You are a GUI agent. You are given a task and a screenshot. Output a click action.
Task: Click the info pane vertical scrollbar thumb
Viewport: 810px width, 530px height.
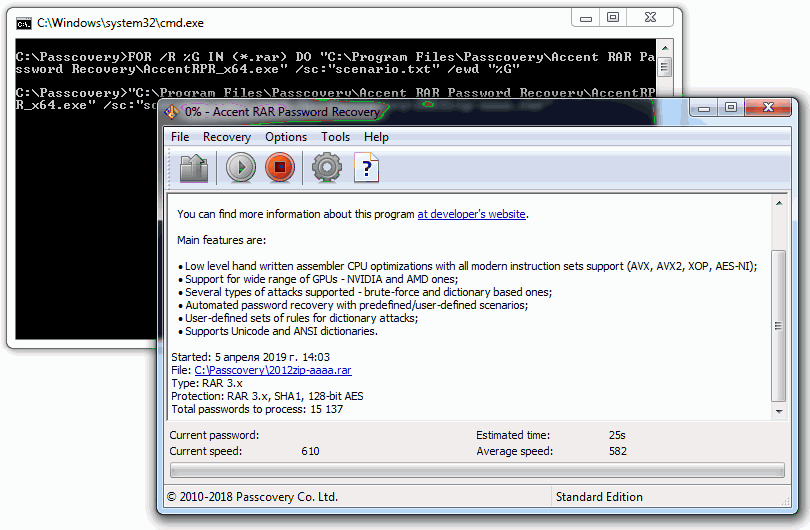tap(778, 325)
